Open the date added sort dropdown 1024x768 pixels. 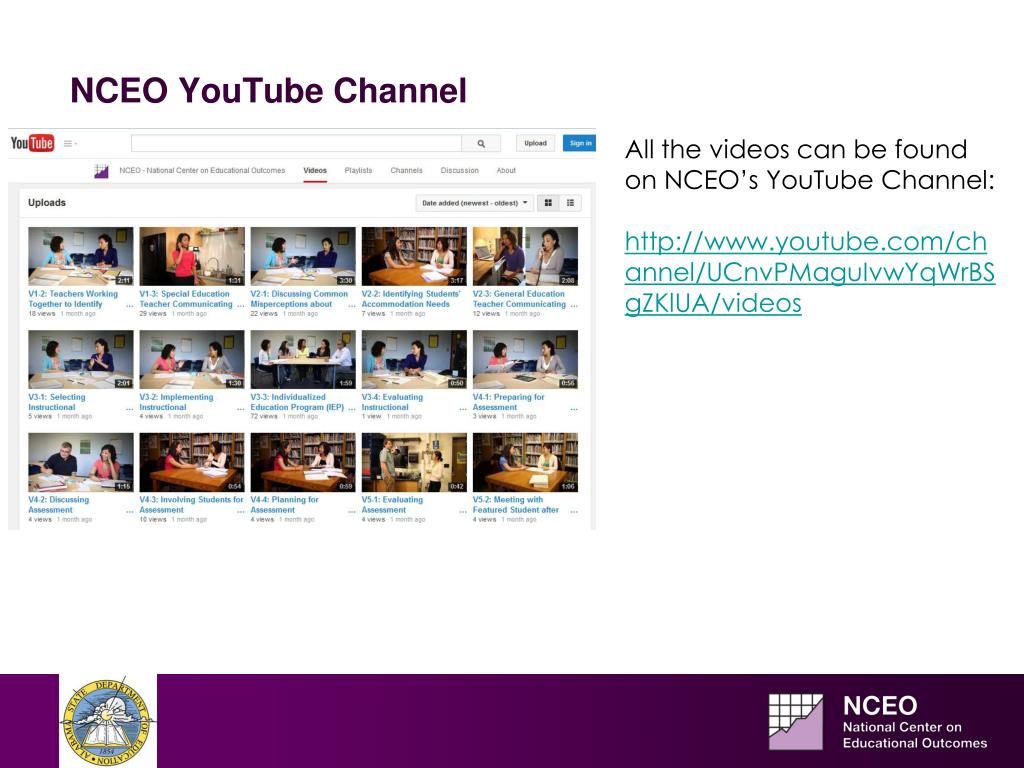(x=475, y=203)
